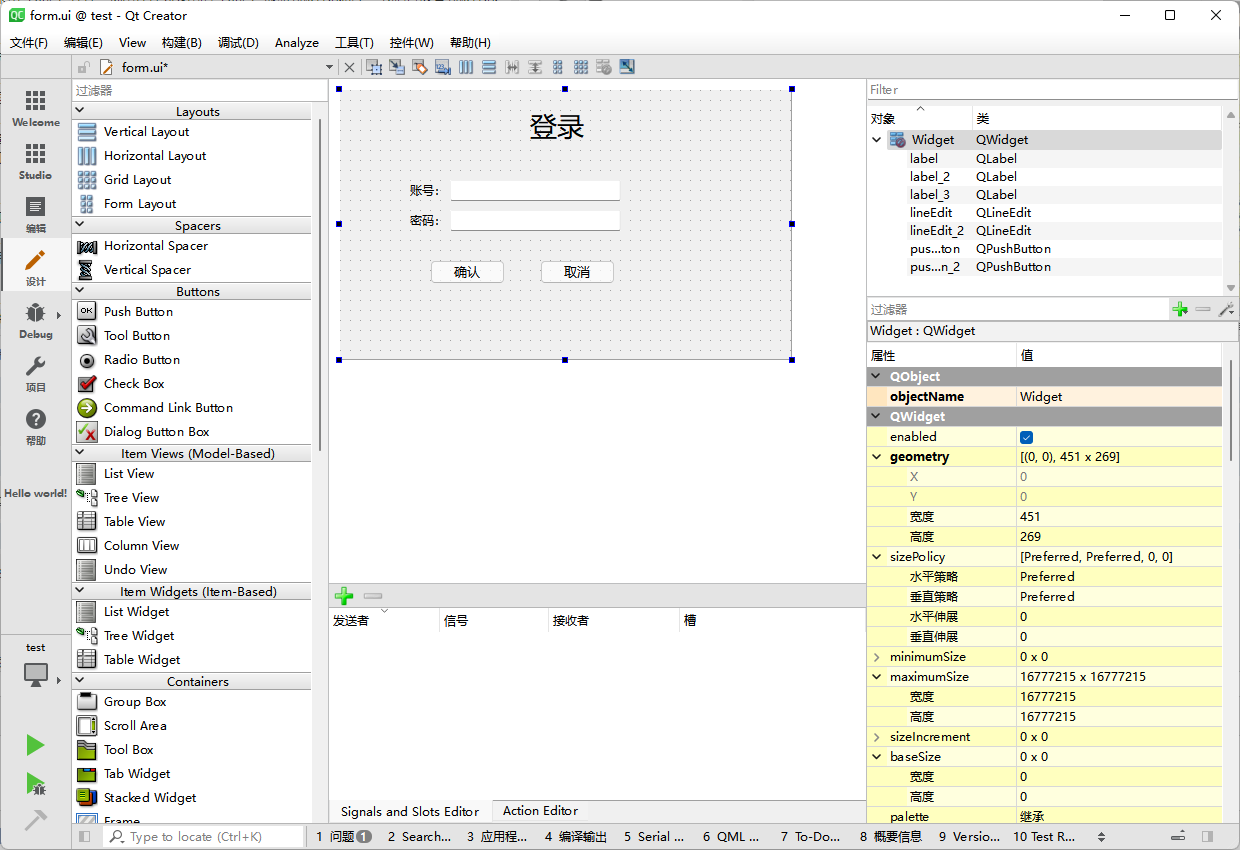Click the Adjust Size toolbar icon
Image resolution: width=1240 pixels, height=850 pixels.
627,67
